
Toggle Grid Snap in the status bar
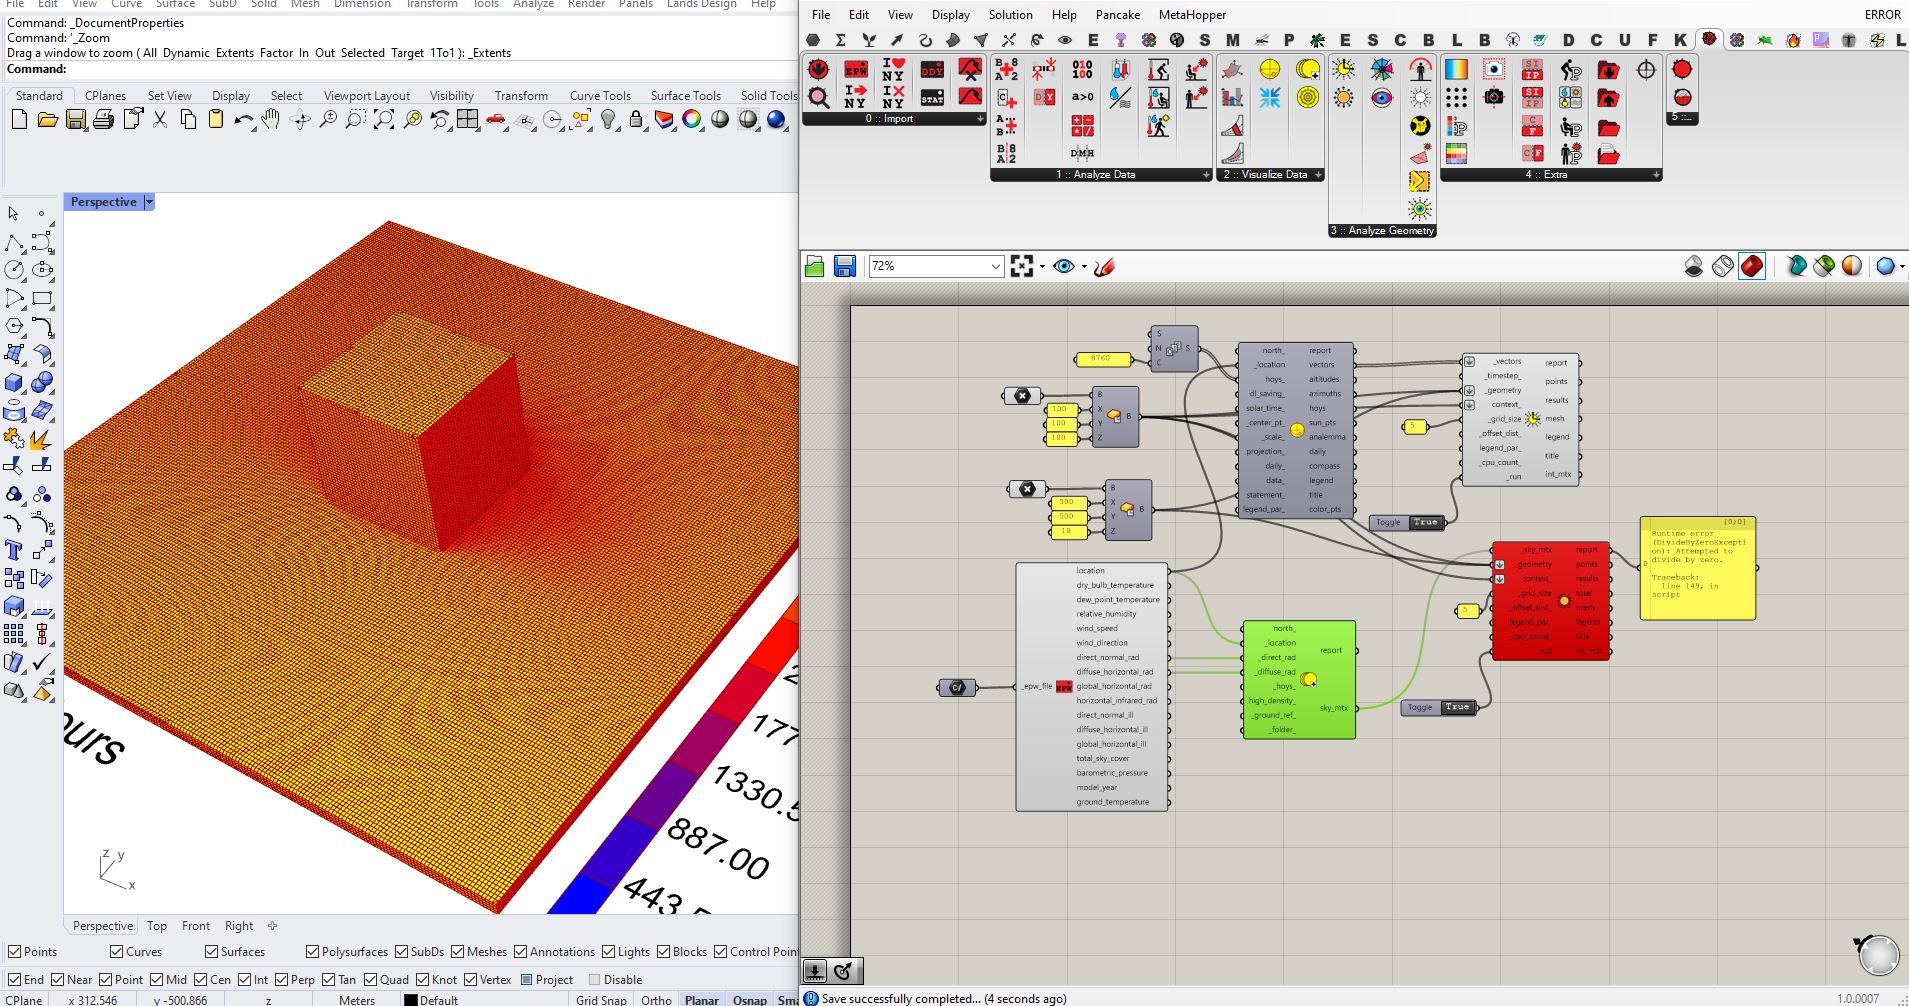coord(600,999)
